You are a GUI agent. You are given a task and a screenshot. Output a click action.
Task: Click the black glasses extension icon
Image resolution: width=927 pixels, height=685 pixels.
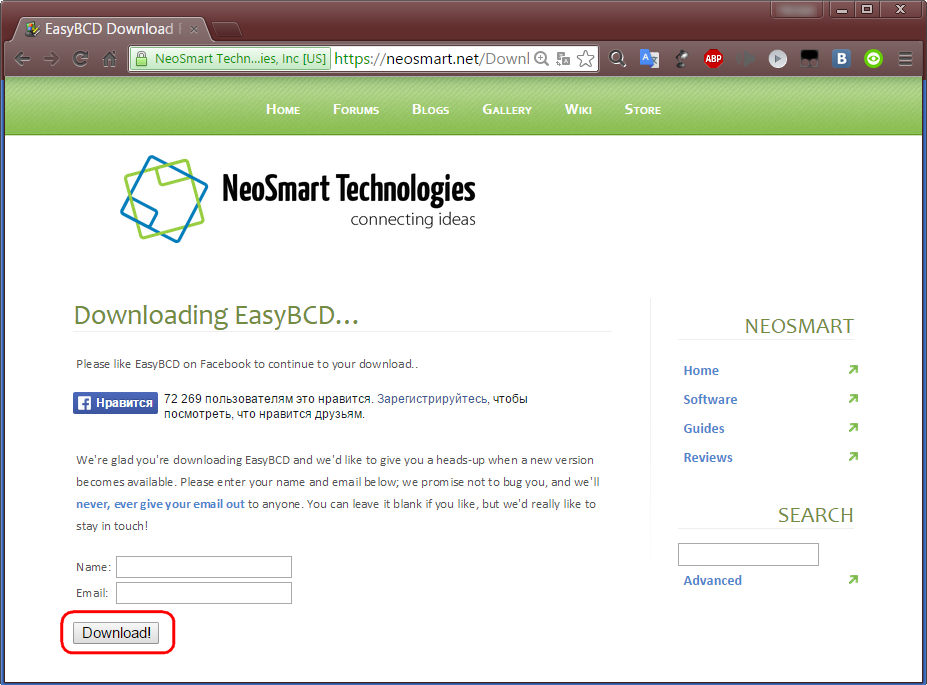pos(809,59)
